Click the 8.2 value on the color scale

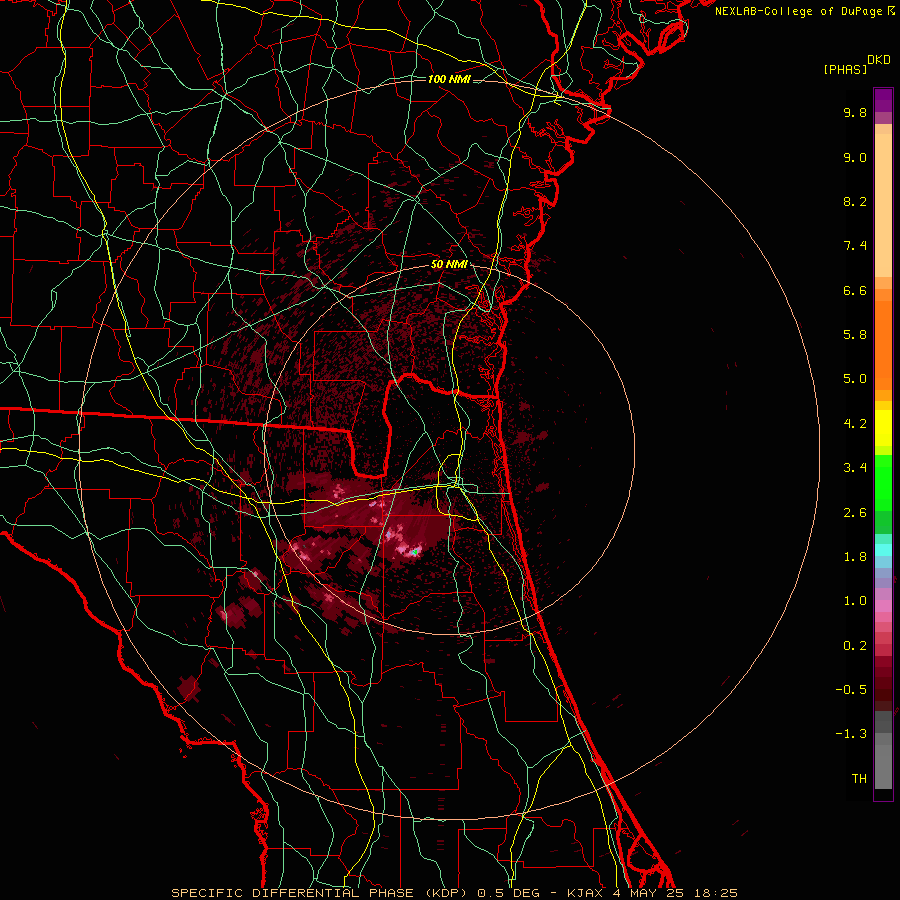click(855, 201)
